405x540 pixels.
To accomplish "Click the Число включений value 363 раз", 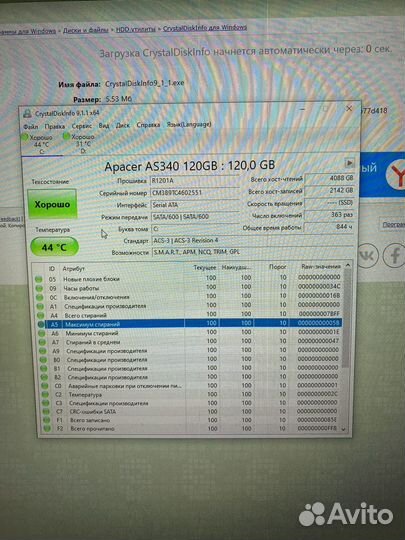I will (x=330, y=215).
